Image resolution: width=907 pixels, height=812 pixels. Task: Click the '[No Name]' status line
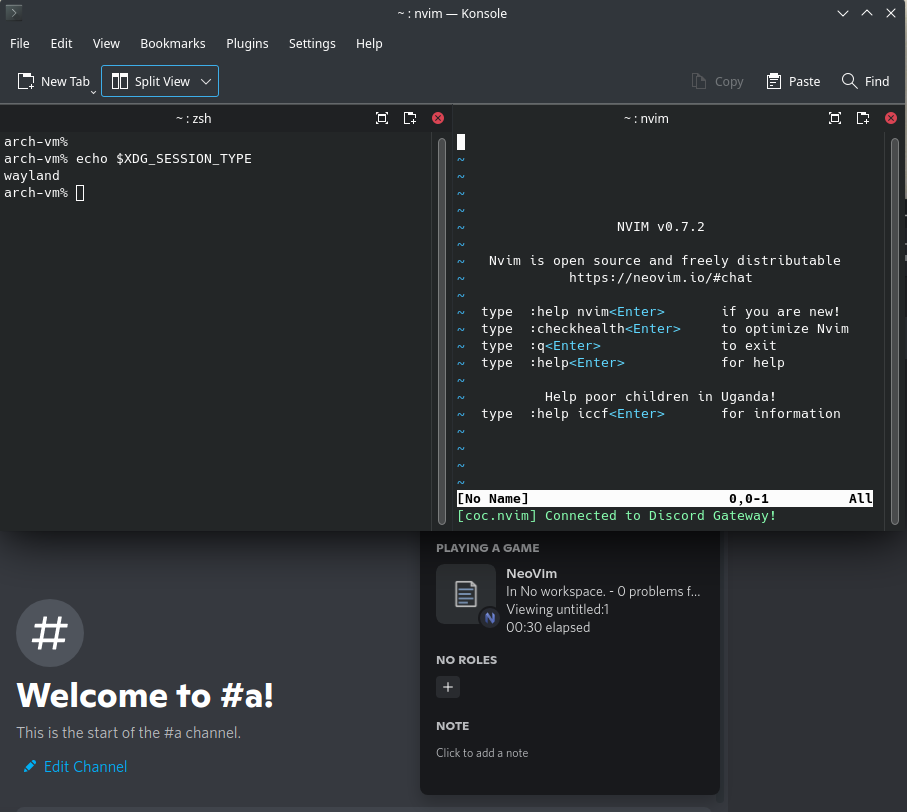click(665, 499)
